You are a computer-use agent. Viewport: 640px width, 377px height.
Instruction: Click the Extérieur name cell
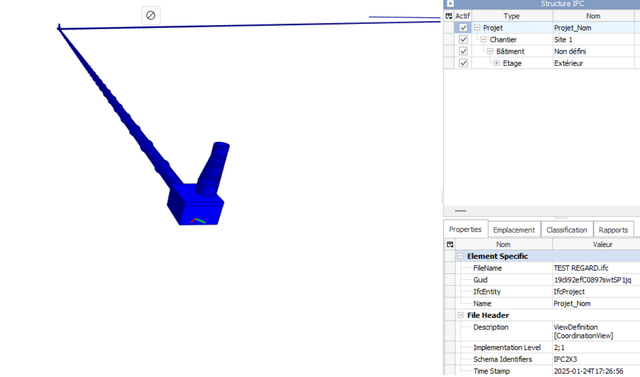click(593, 63)
